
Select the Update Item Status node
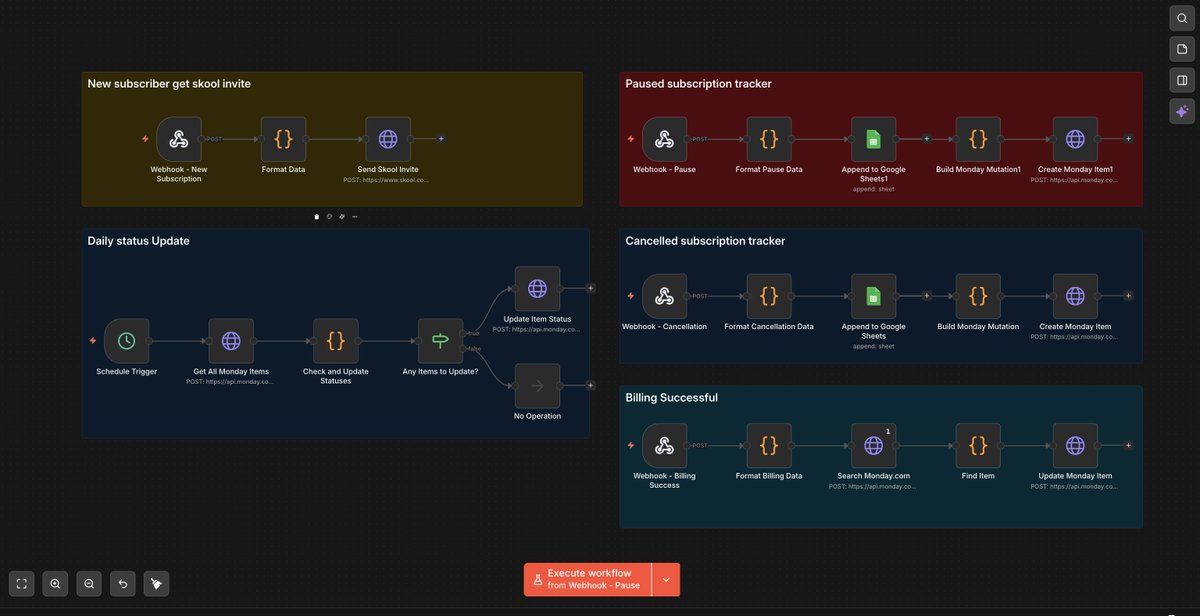(537, 288)
